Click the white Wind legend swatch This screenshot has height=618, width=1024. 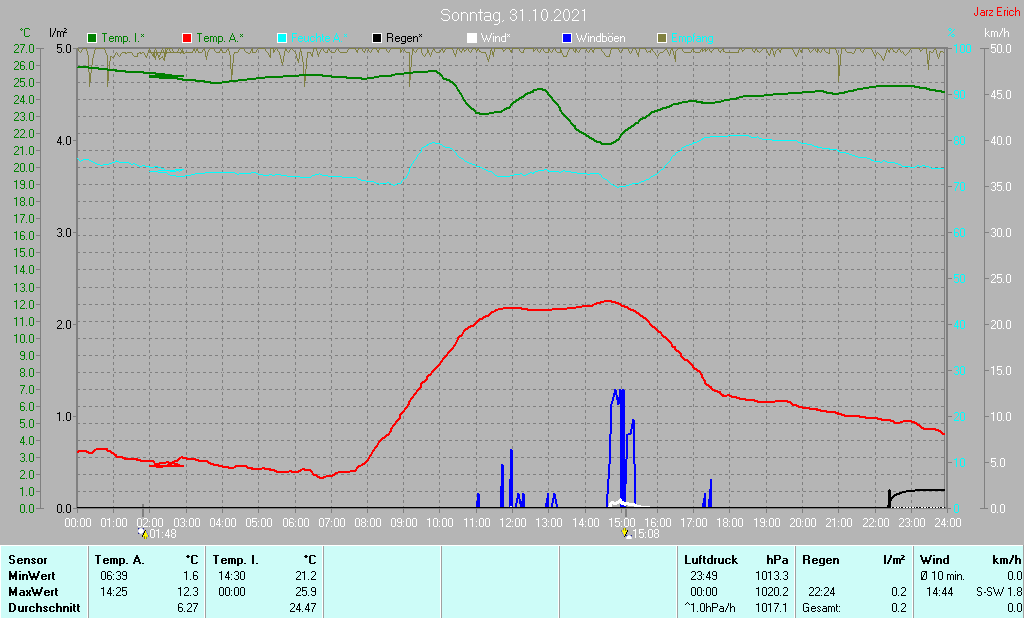(472, 39)
